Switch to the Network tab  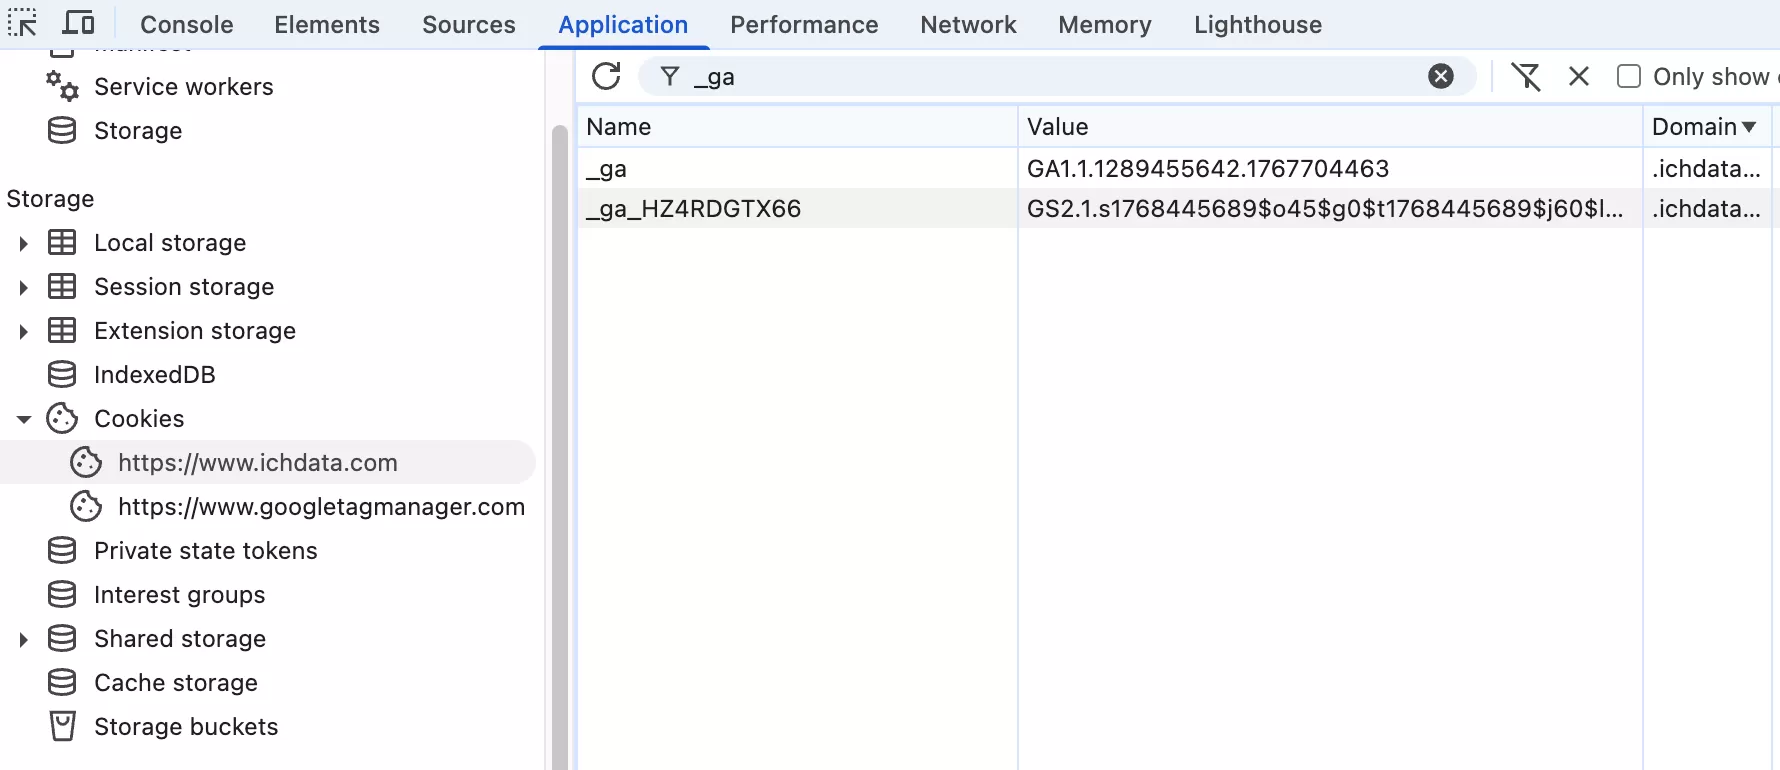point(967,25)
